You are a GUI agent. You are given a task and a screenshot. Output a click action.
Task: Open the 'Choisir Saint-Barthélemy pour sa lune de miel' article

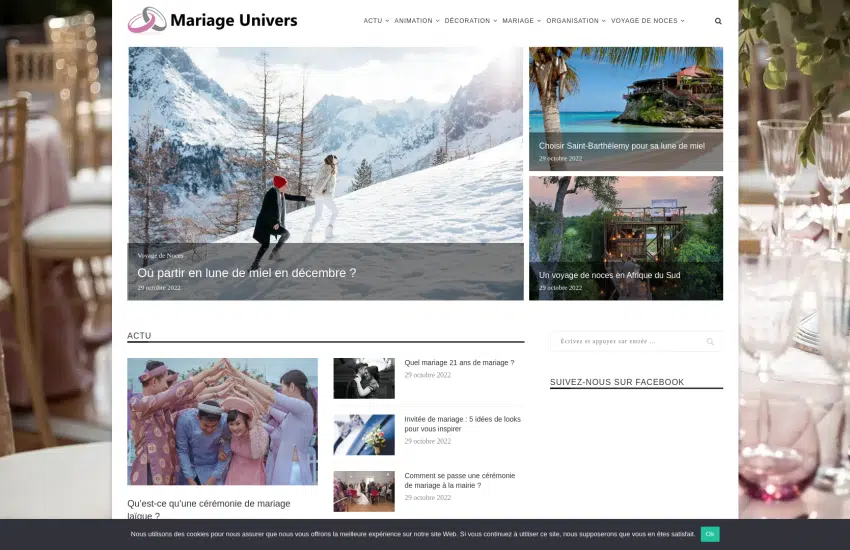621,146
